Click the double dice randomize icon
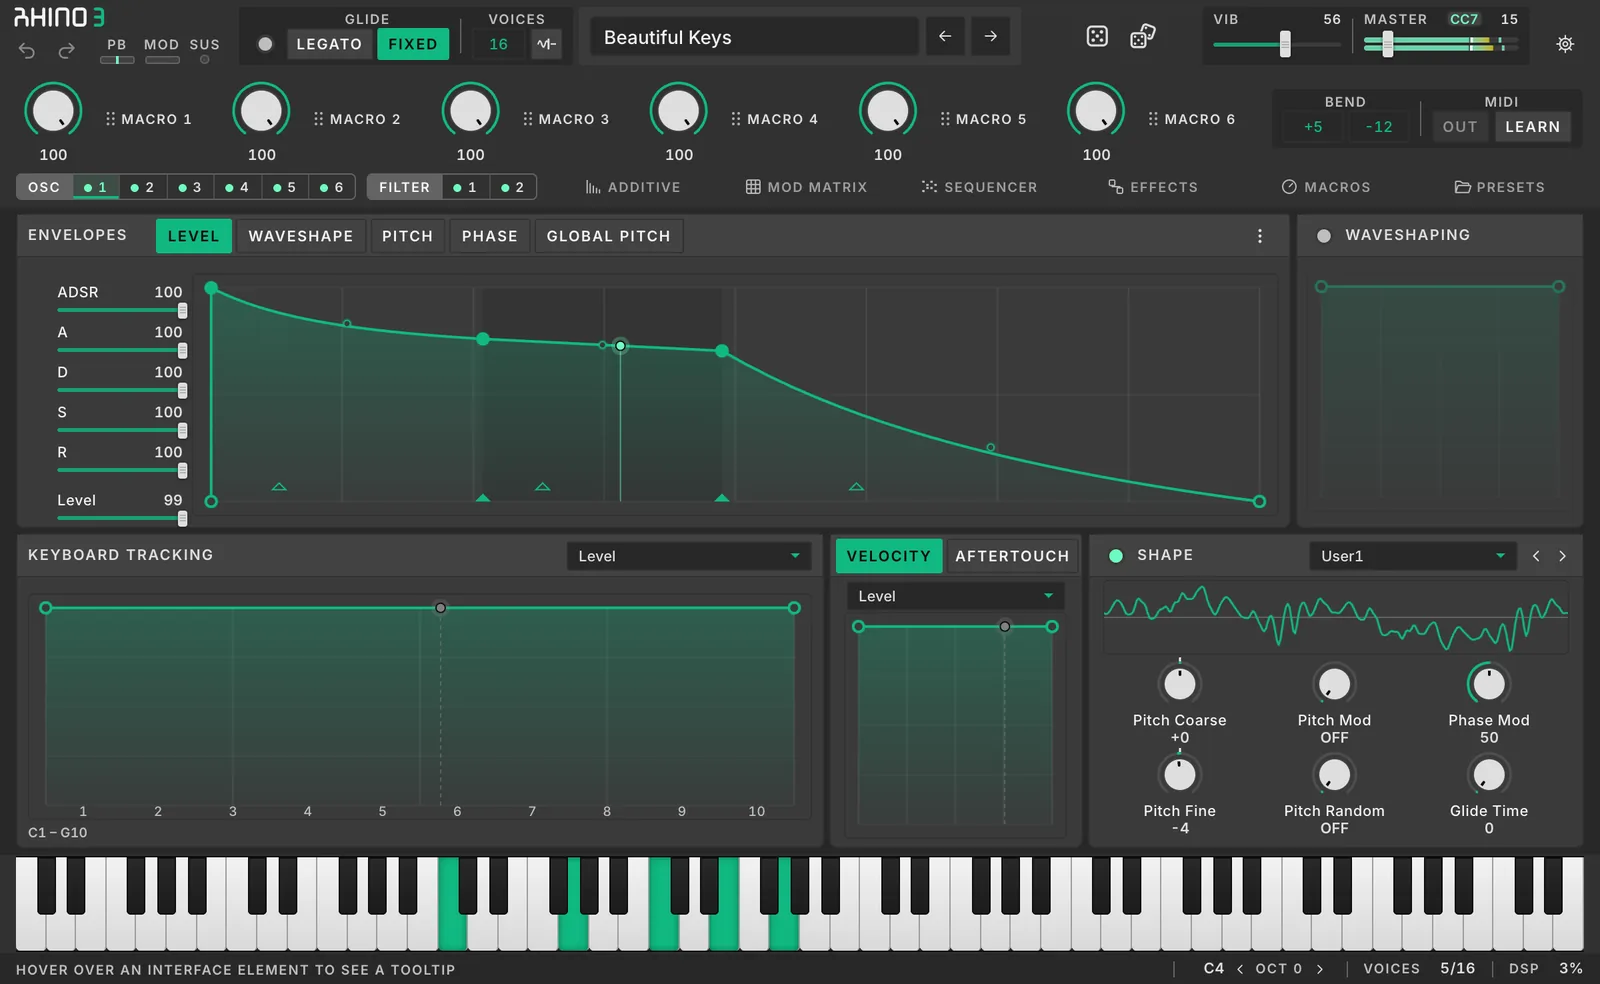This screenshot has width=1600, height=984. tap(1143, 36)
